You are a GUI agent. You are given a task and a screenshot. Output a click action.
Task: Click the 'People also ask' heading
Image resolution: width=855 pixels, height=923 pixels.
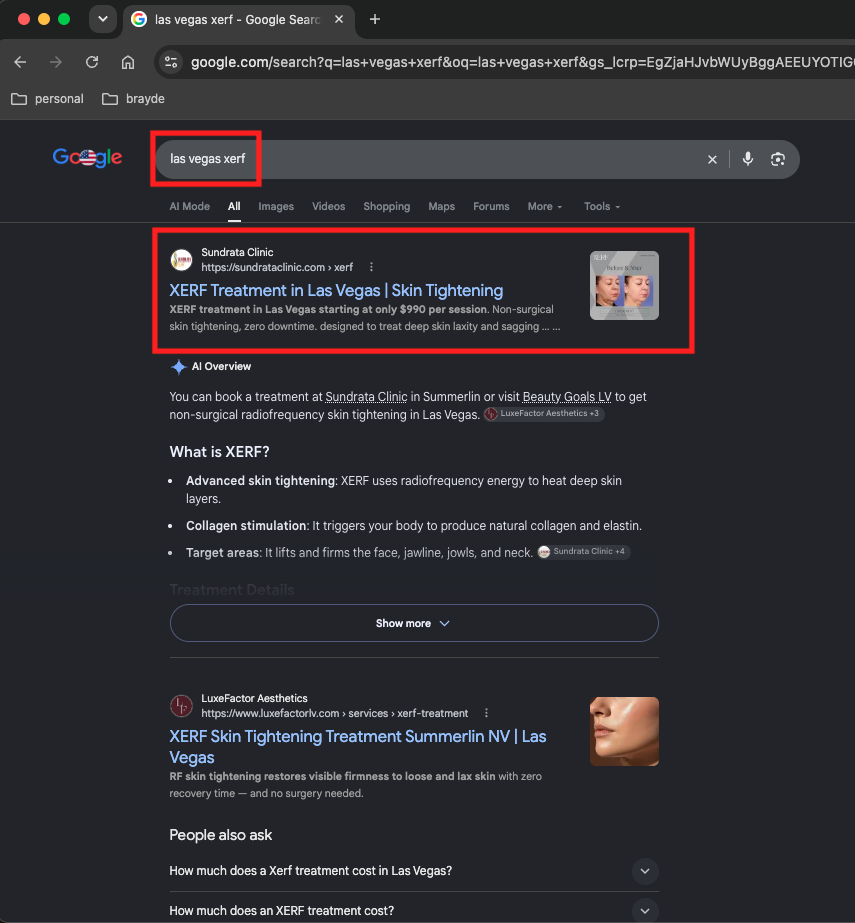click(221, 835)
